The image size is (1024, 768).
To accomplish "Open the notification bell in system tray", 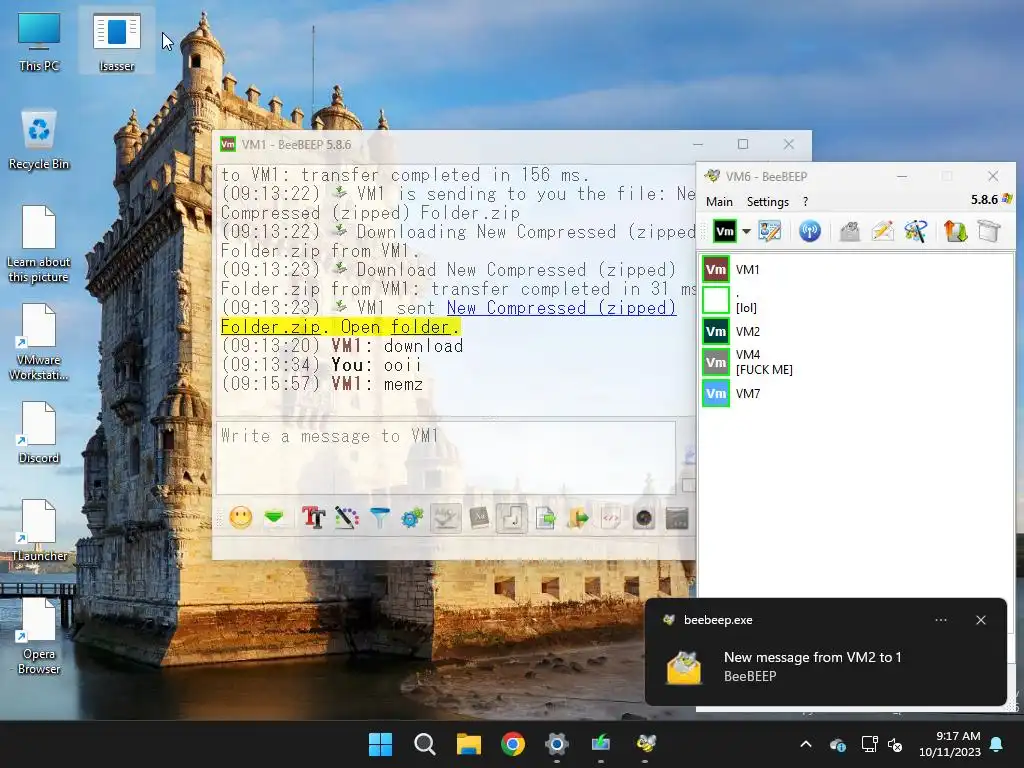I will [997, 744].
